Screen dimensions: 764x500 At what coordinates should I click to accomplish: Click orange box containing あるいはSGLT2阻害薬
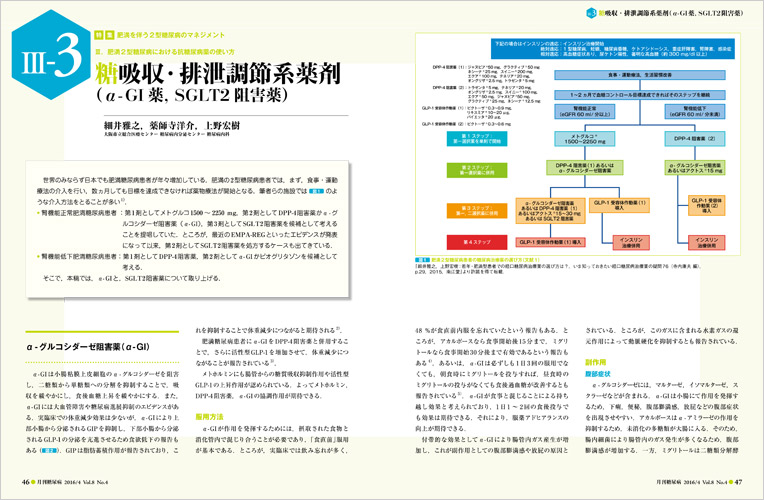pos(551,211)
